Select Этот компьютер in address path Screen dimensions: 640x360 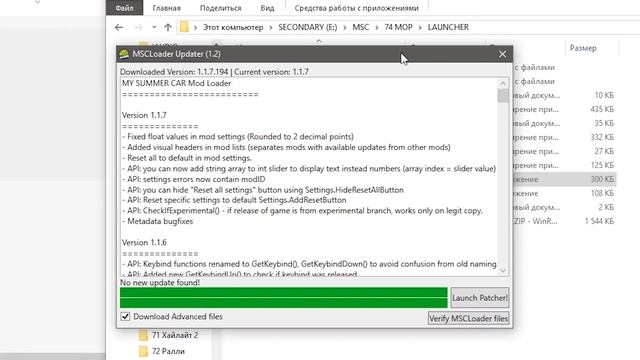[x=233, y=27]
